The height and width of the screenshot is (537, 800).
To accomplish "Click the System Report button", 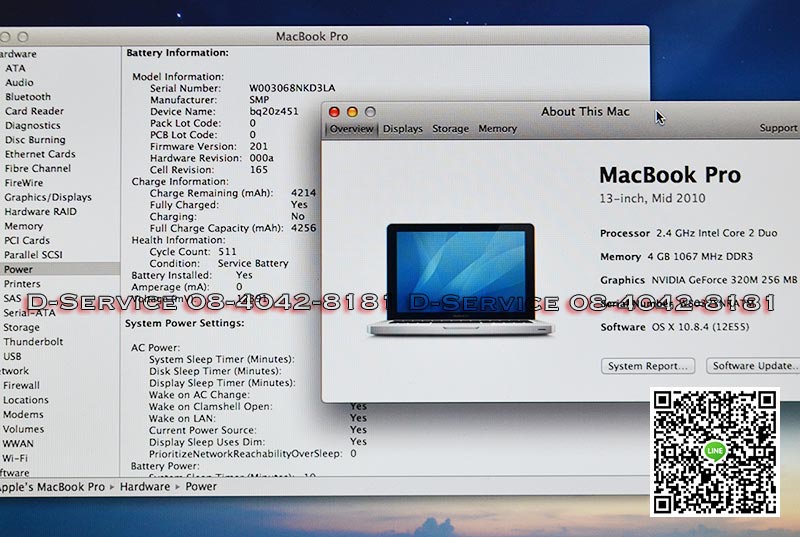I will [x=648, y=366].
